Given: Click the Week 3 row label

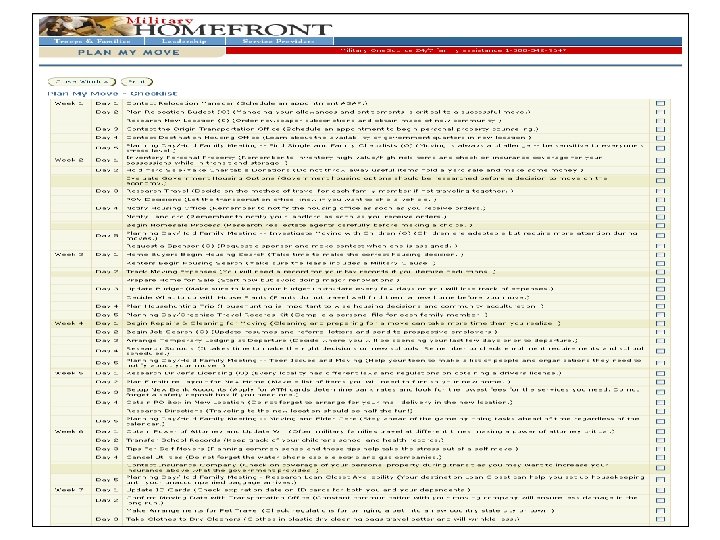Looking at the screenshot, I should click(x=69, y=254).
